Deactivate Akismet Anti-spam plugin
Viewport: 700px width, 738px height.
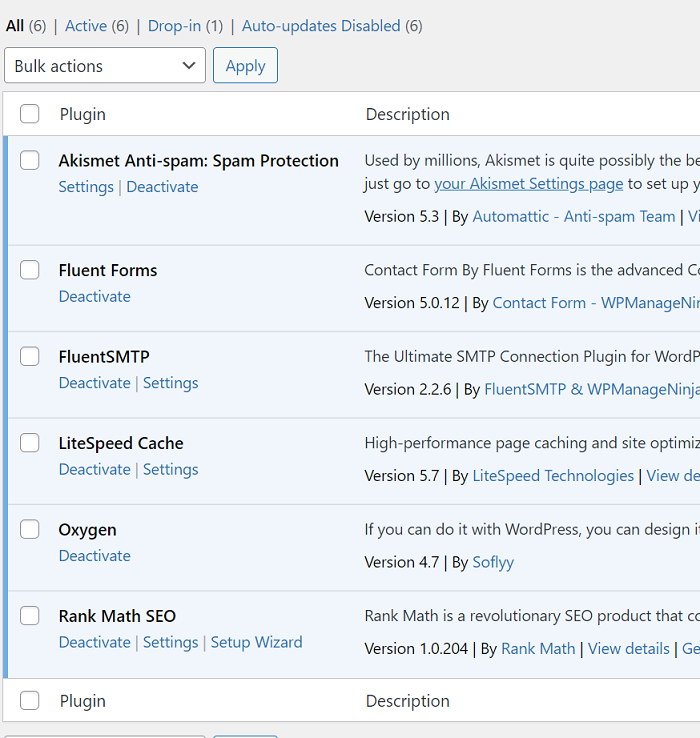[x=162, y=187]
